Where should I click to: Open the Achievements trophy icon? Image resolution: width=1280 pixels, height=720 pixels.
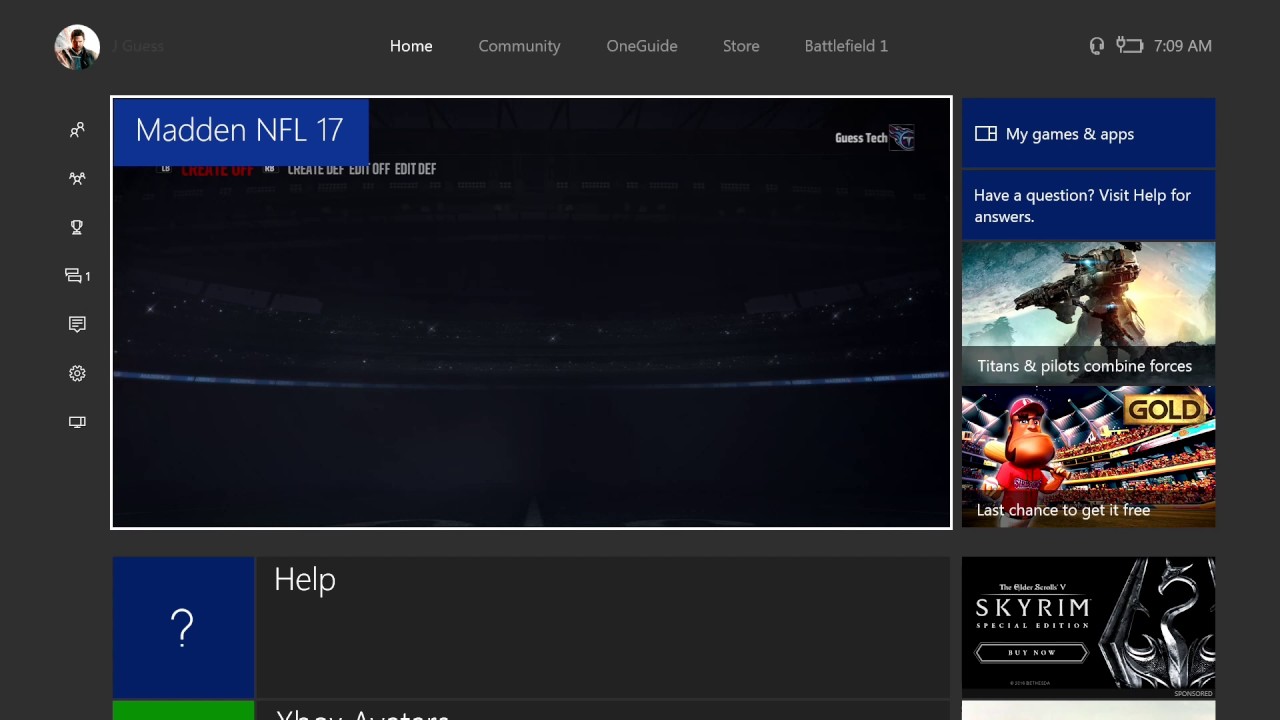[x=77, y=227]
